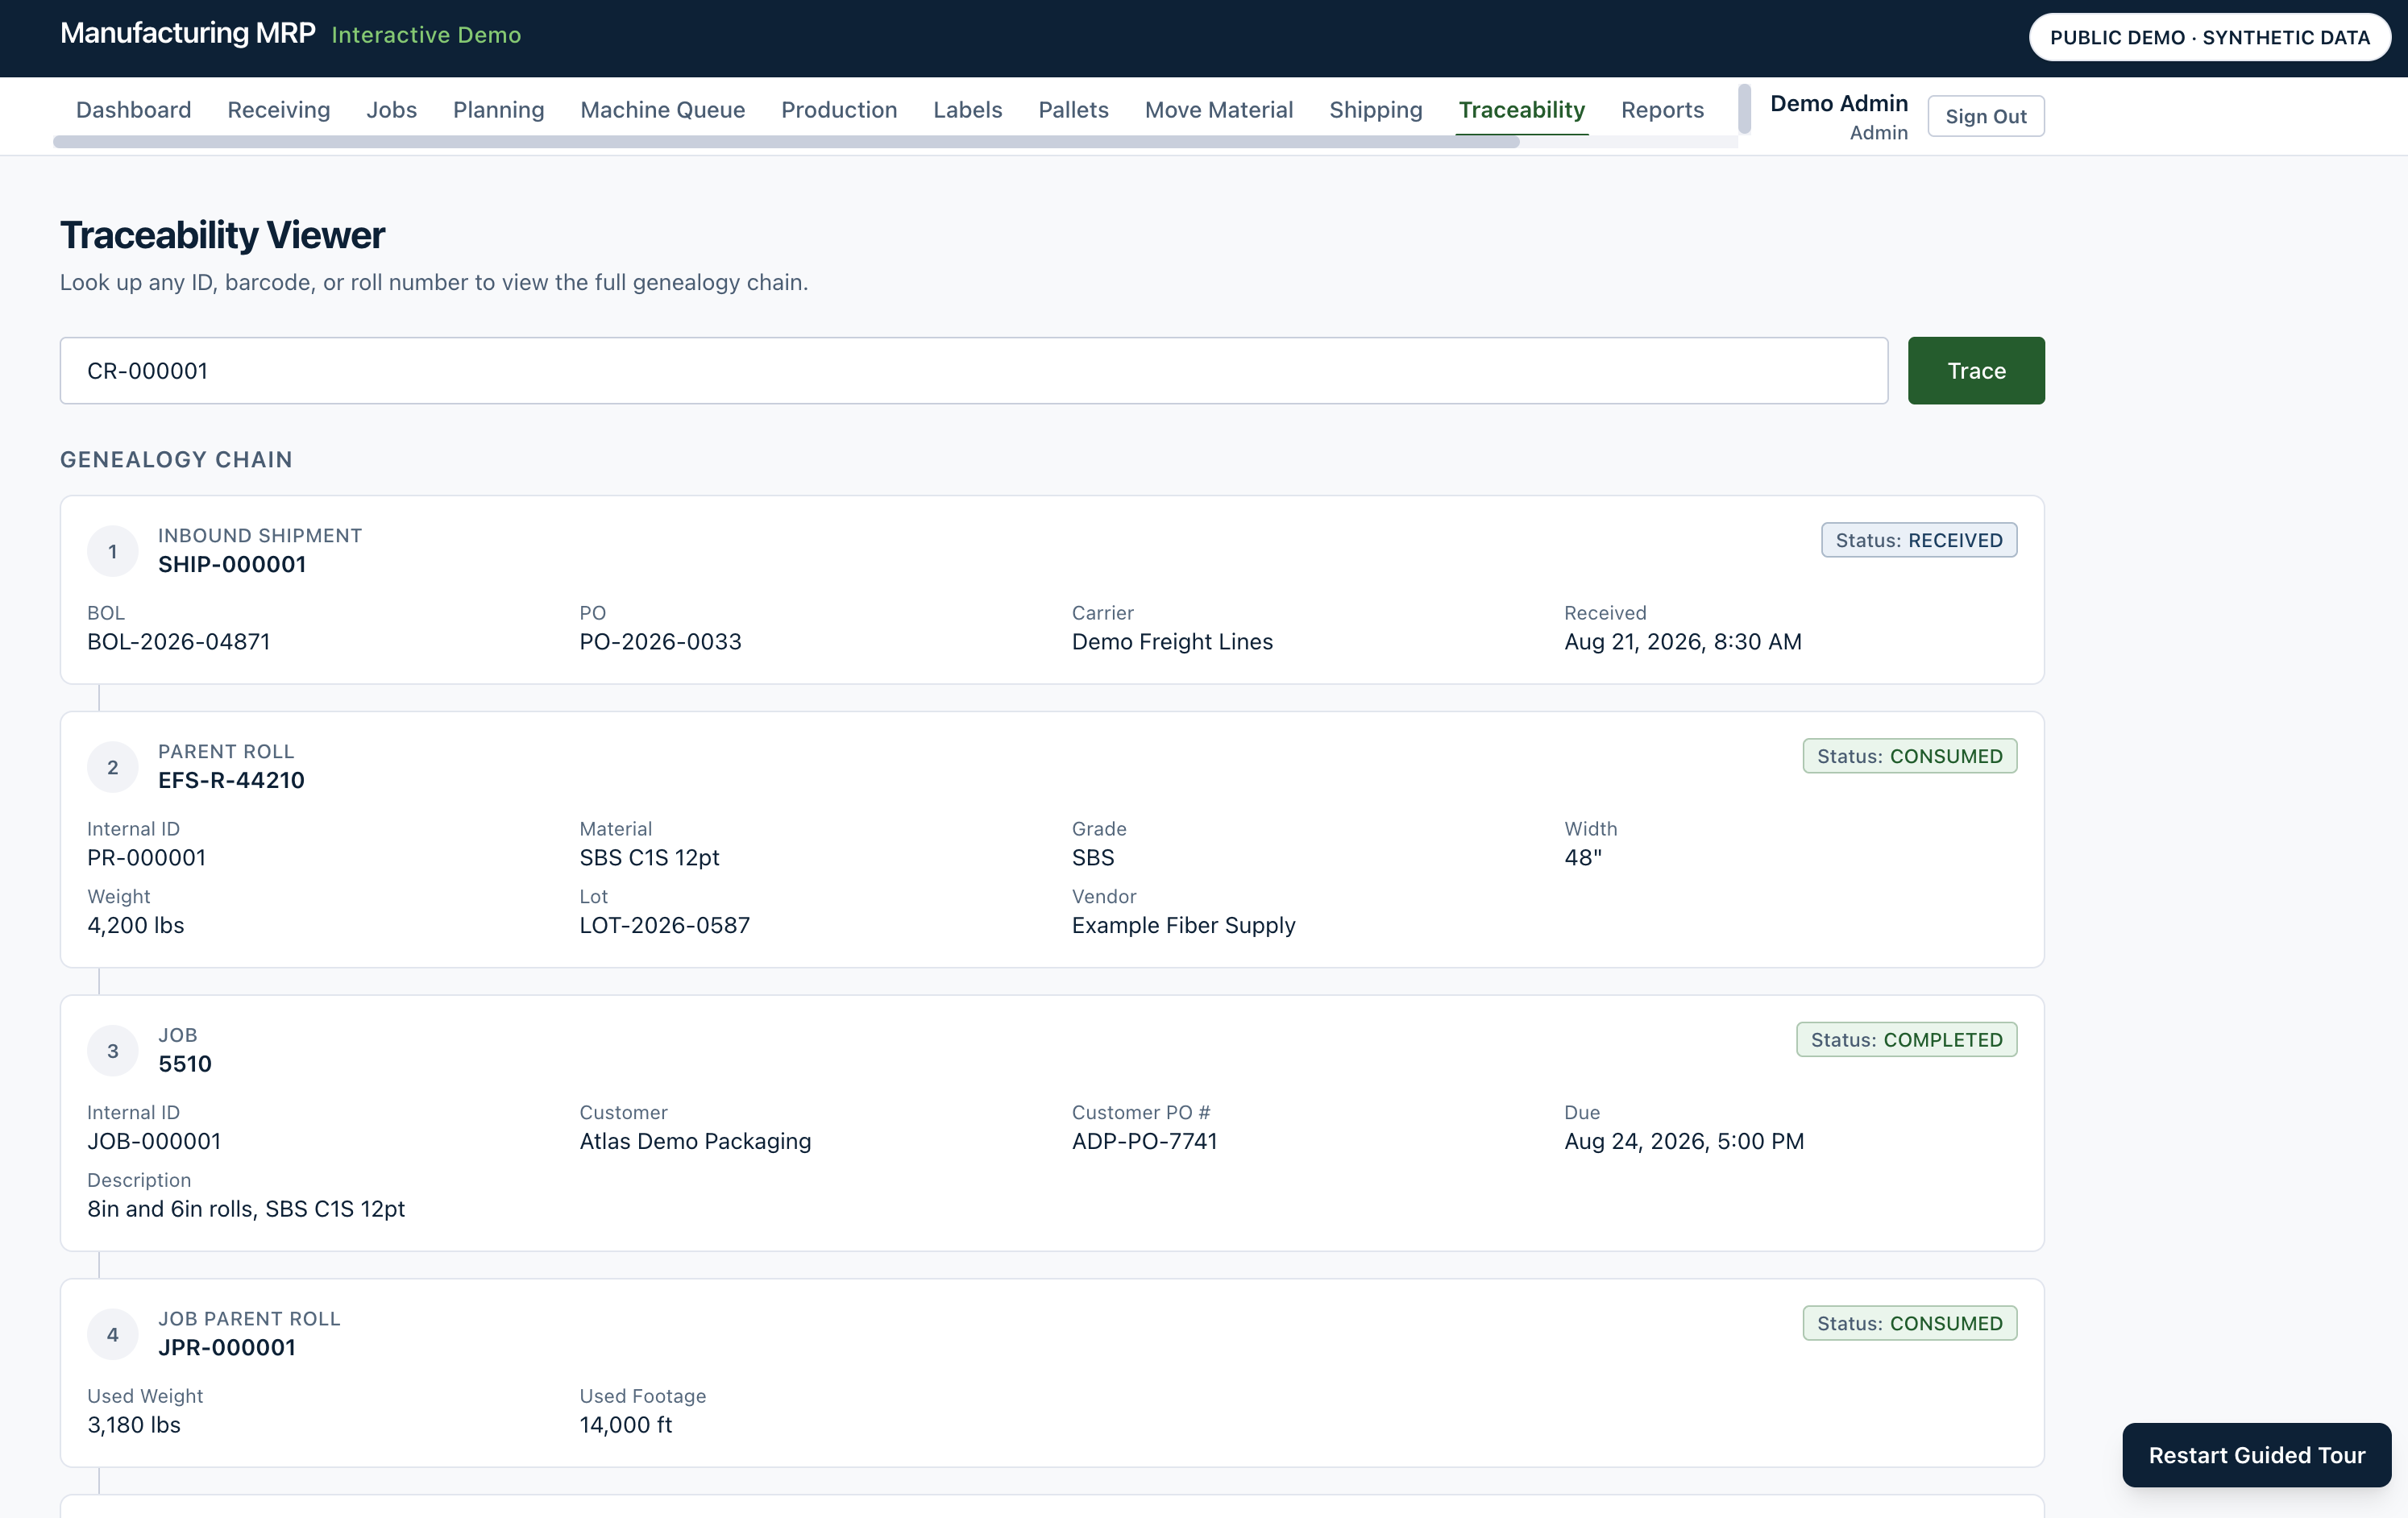Switch to the Jobs tab
This screenshot has height=1518, width=2408.
[x=391, y=110]
